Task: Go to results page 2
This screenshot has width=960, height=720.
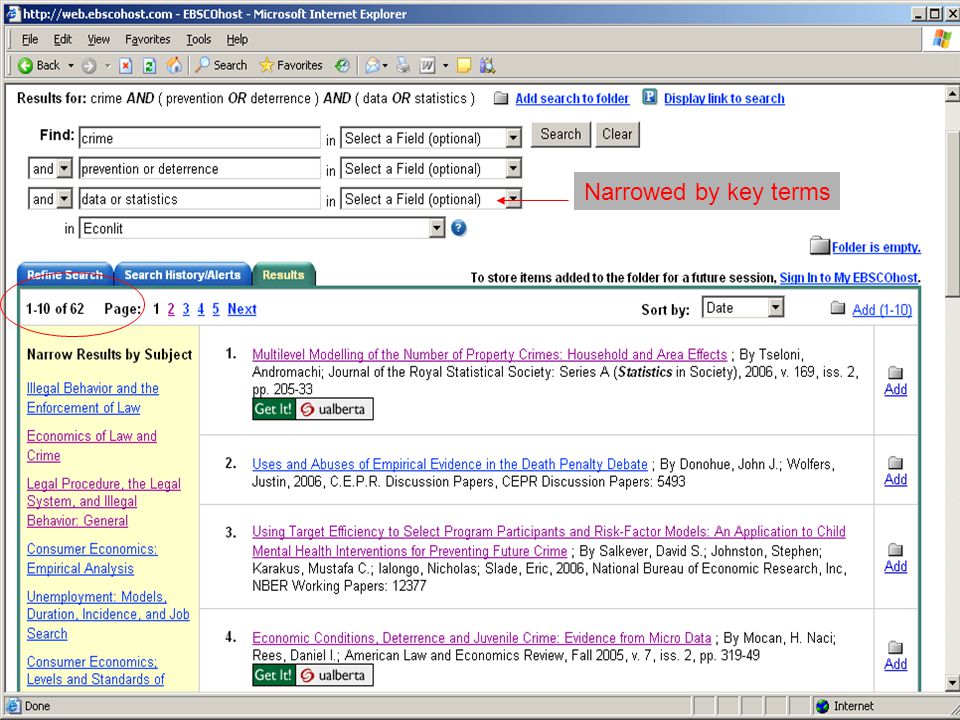Action: click(171, 309)
